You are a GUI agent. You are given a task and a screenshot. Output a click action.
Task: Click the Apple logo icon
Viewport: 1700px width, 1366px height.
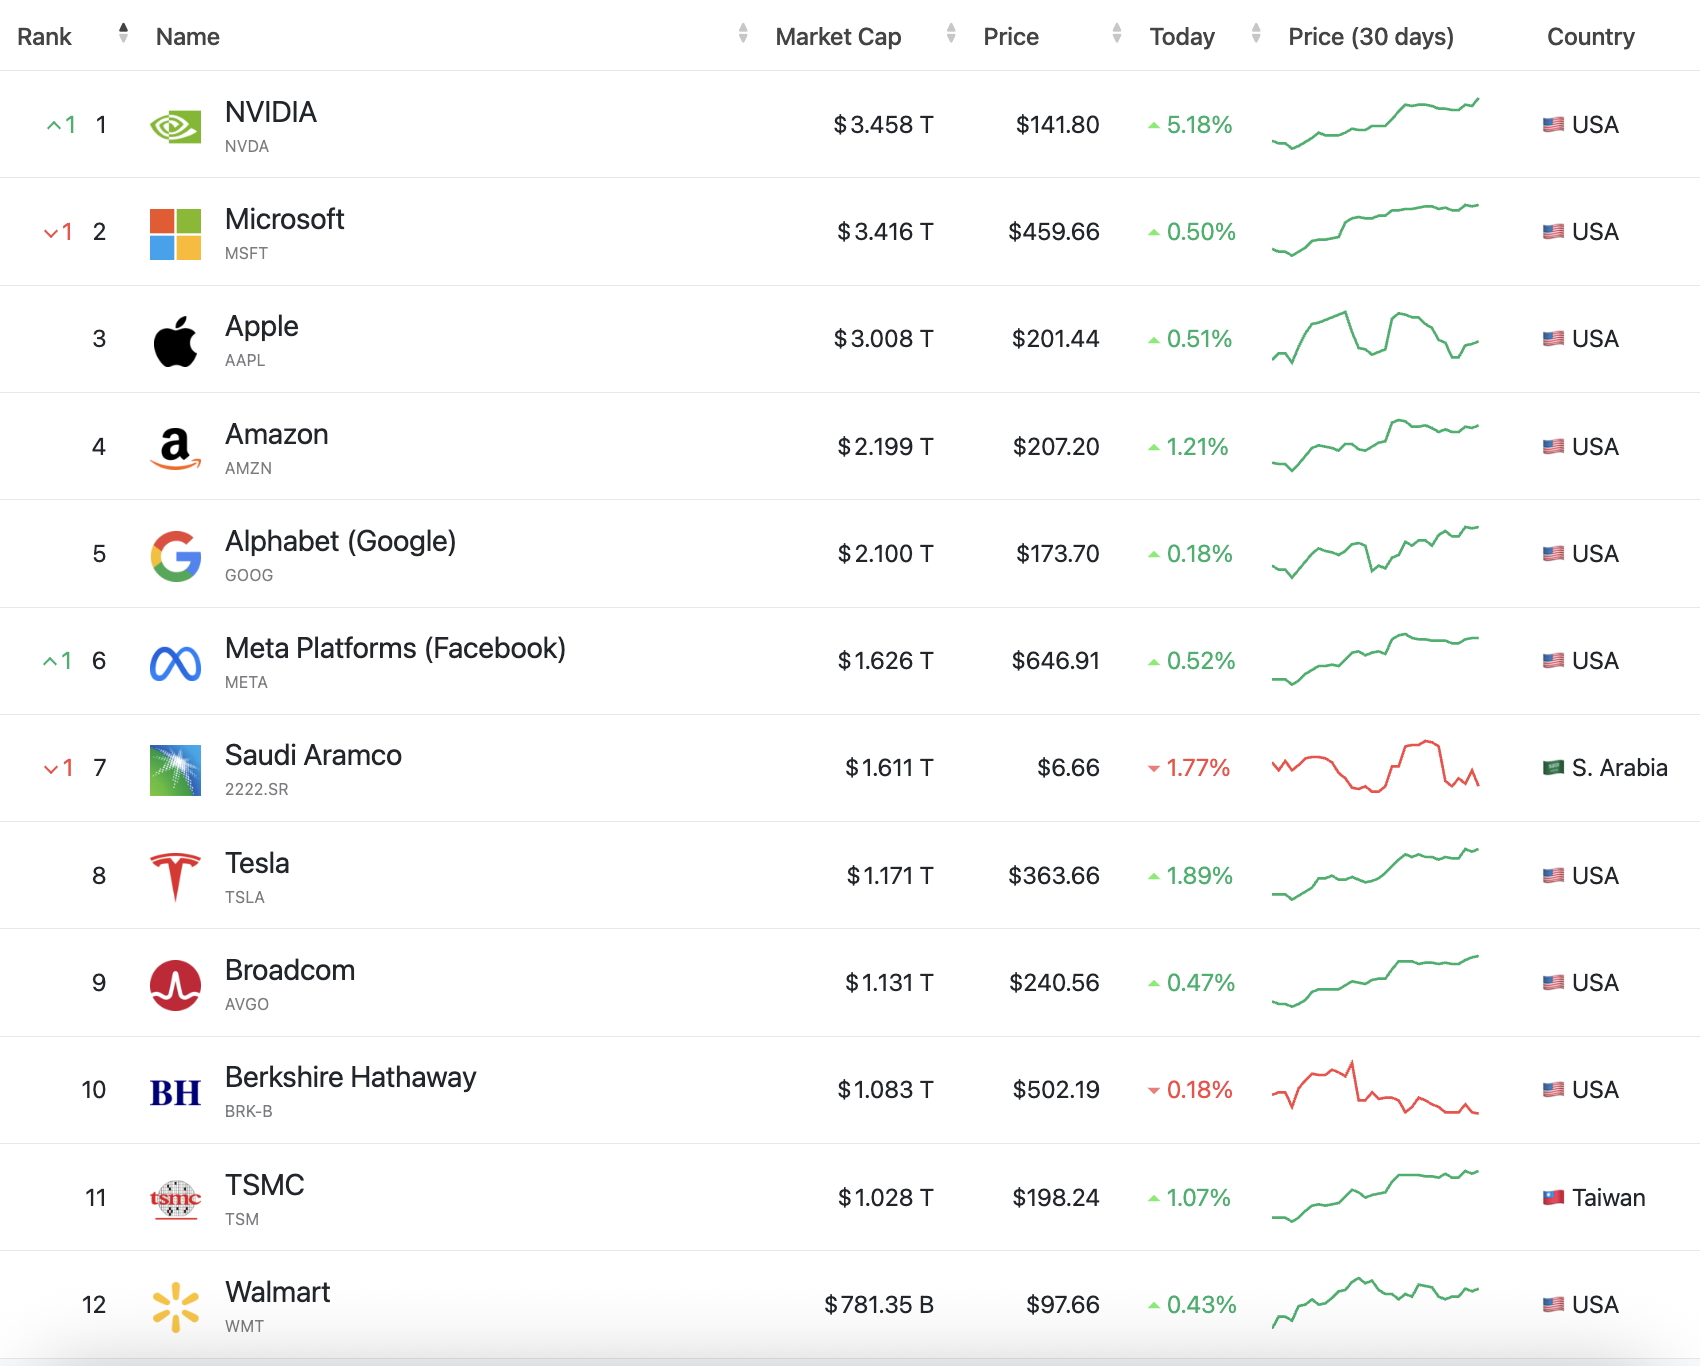(175, 341)
